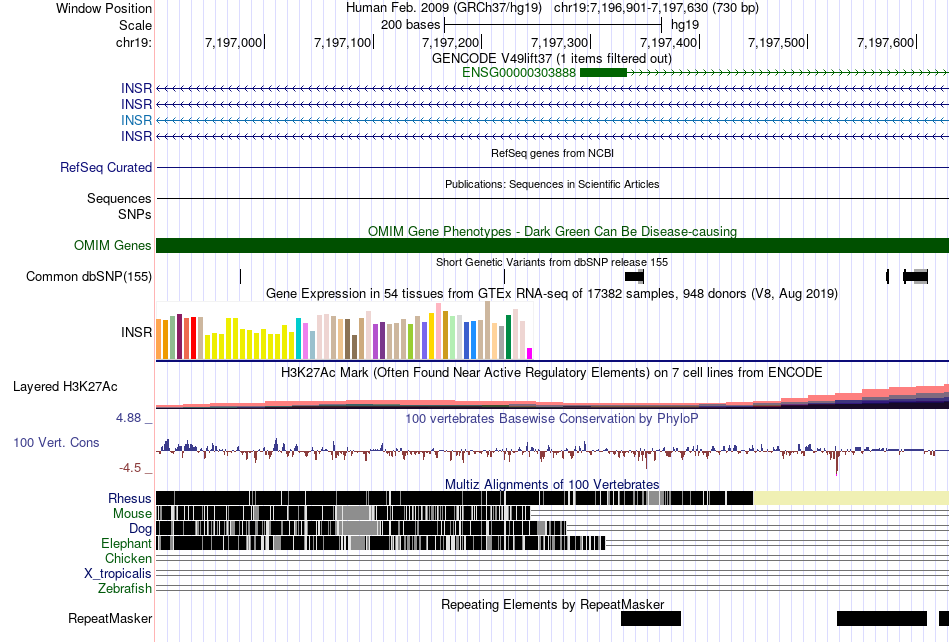Open the RefSeq Curated track label
Screen dimensions: 950x642
[x=106, y=167]
